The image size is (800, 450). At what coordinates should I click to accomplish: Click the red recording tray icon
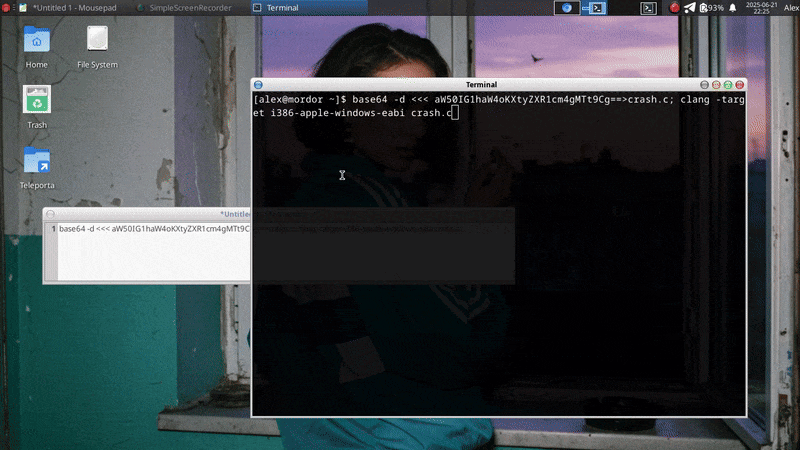tap(674, 8)
